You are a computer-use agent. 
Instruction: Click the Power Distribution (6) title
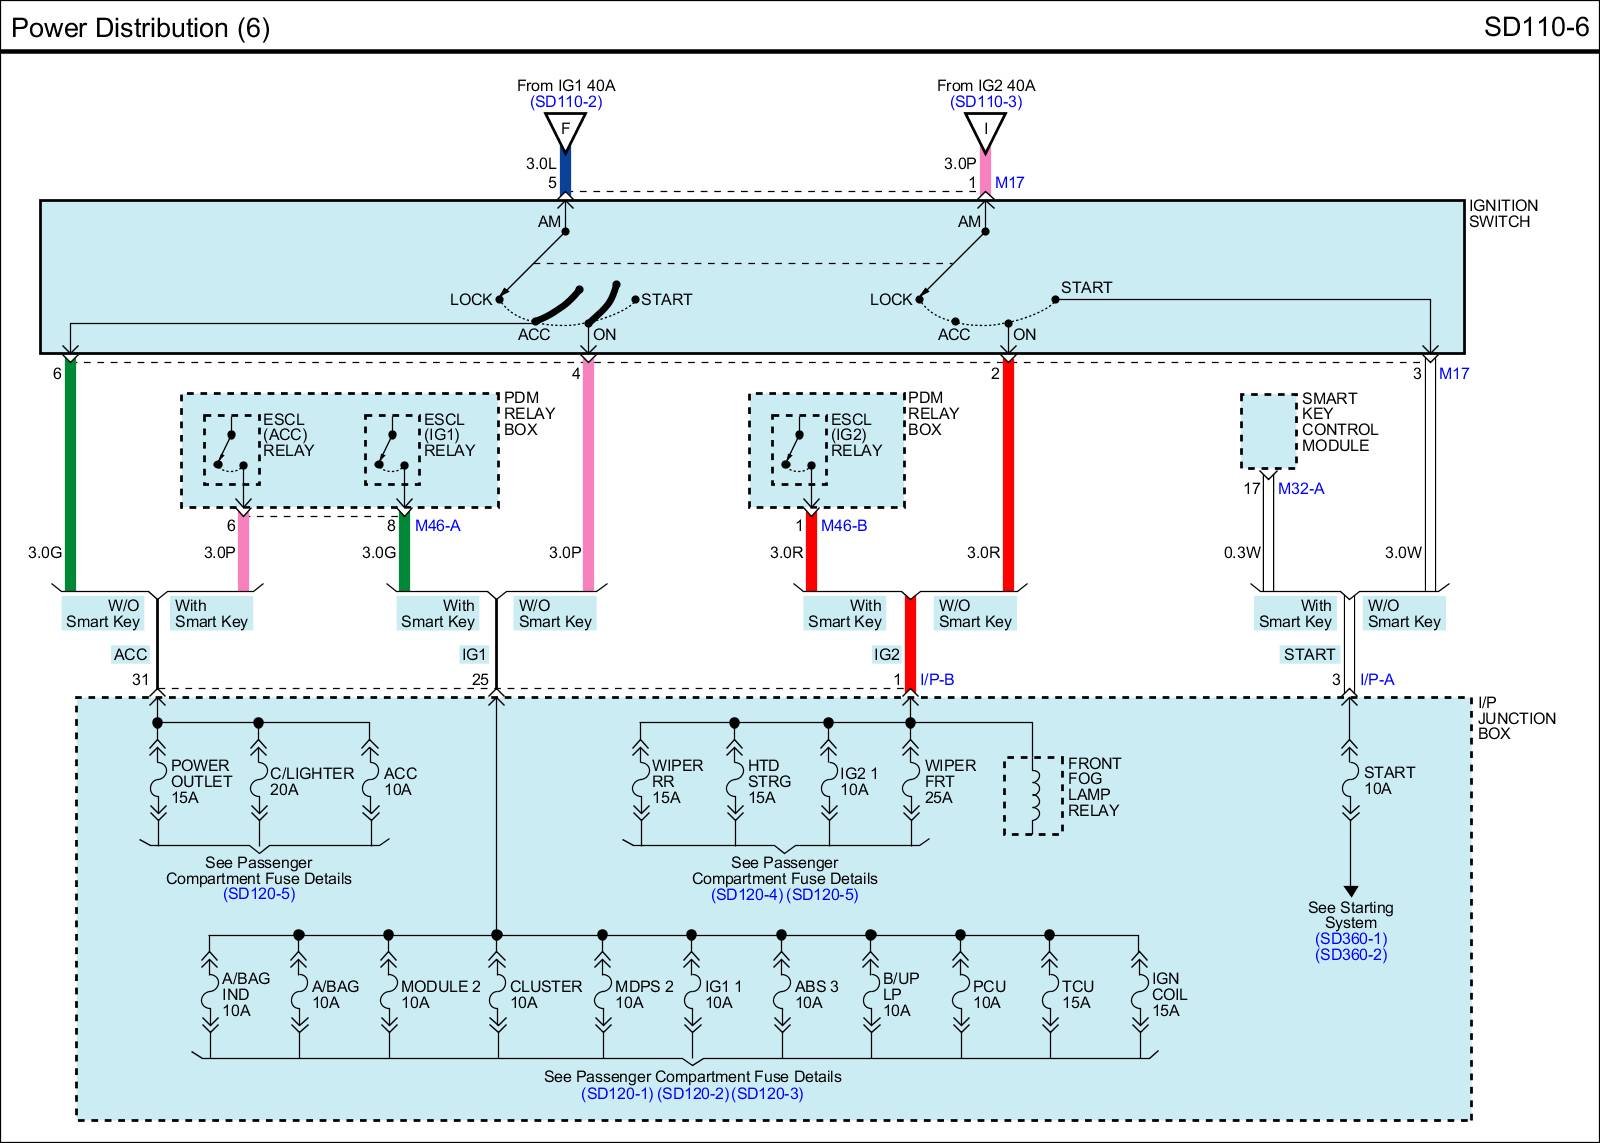tap(140, 28)
